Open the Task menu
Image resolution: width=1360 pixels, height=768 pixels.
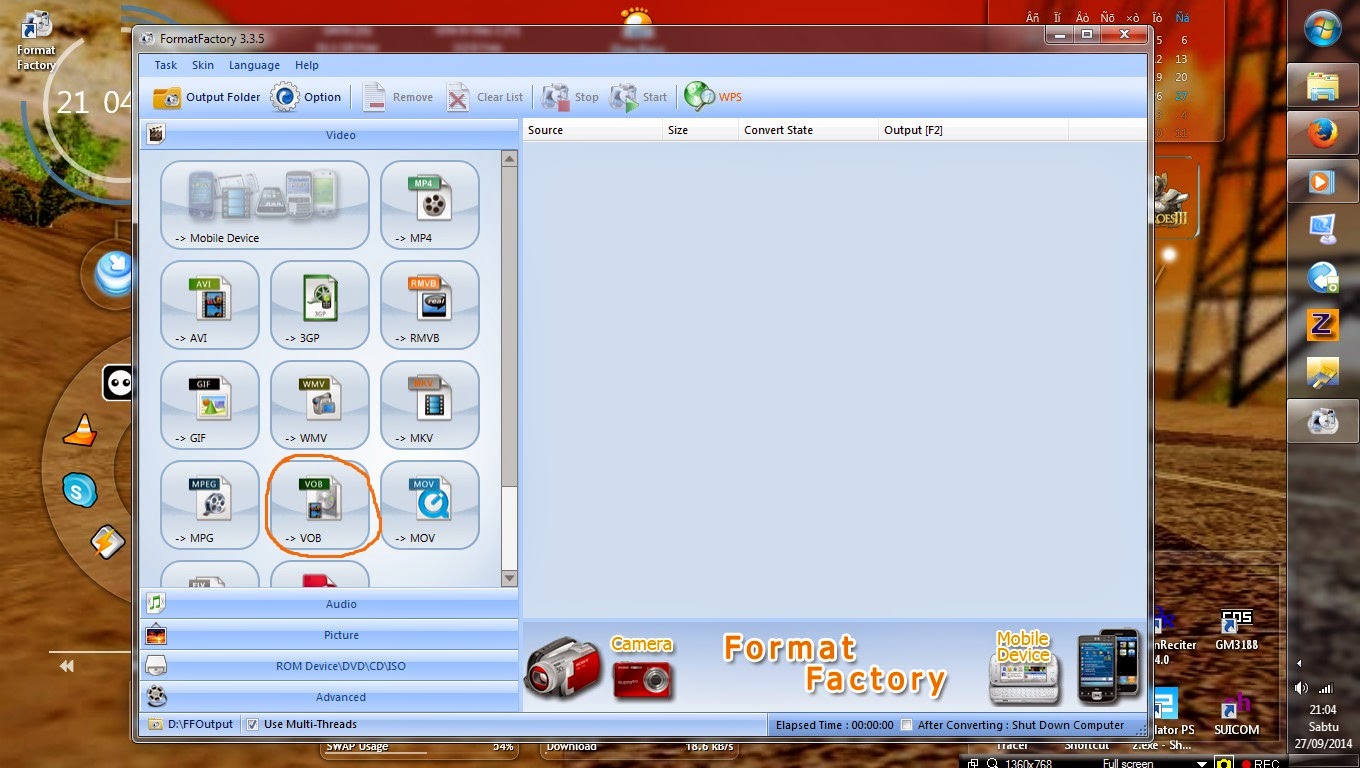click(x=166, y=65)
